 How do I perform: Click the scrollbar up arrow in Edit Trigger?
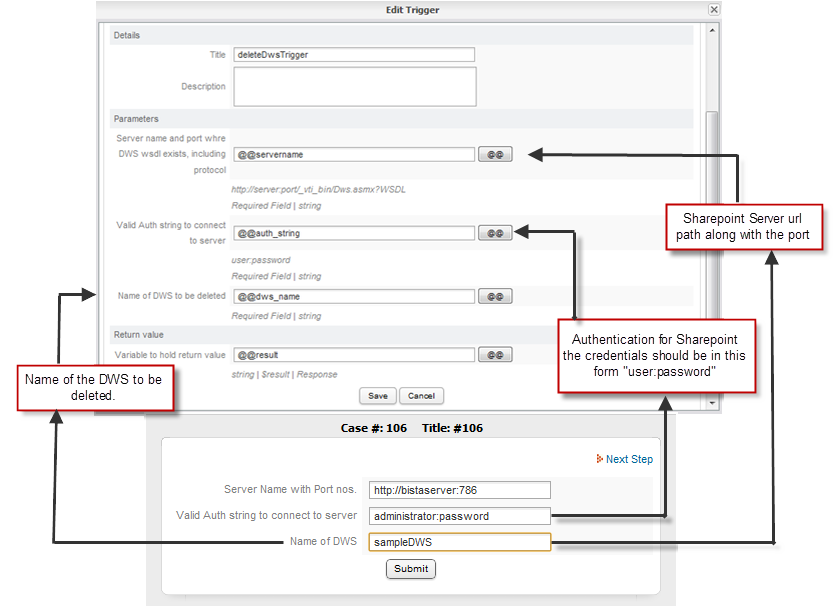(712, 31)
